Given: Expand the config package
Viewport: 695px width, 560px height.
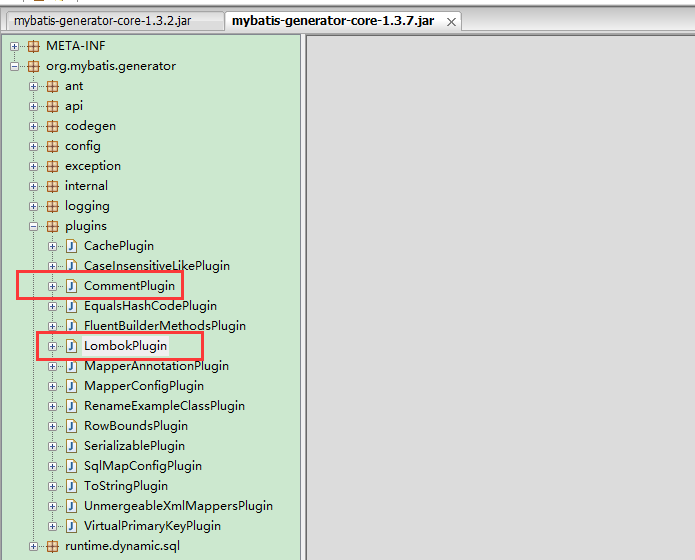Looking at the screenshot, I should tap(33, 146).
